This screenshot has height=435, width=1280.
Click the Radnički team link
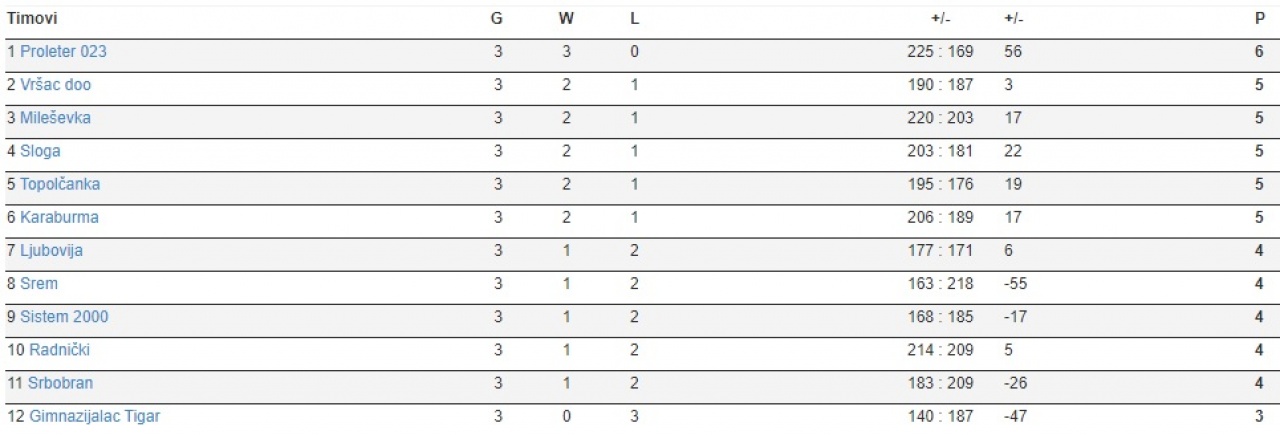tap(60, 350)
